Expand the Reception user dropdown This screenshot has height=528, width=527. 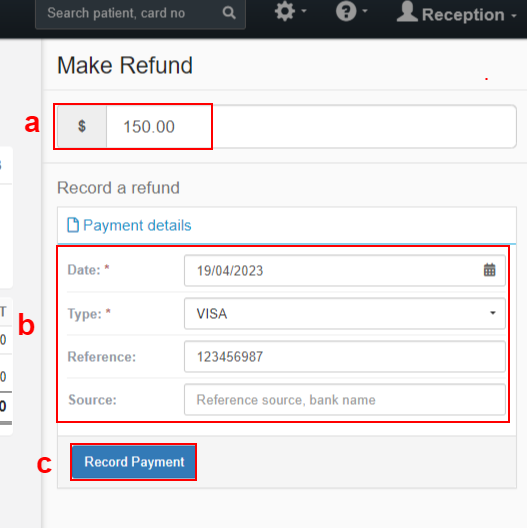pos(457,13)
